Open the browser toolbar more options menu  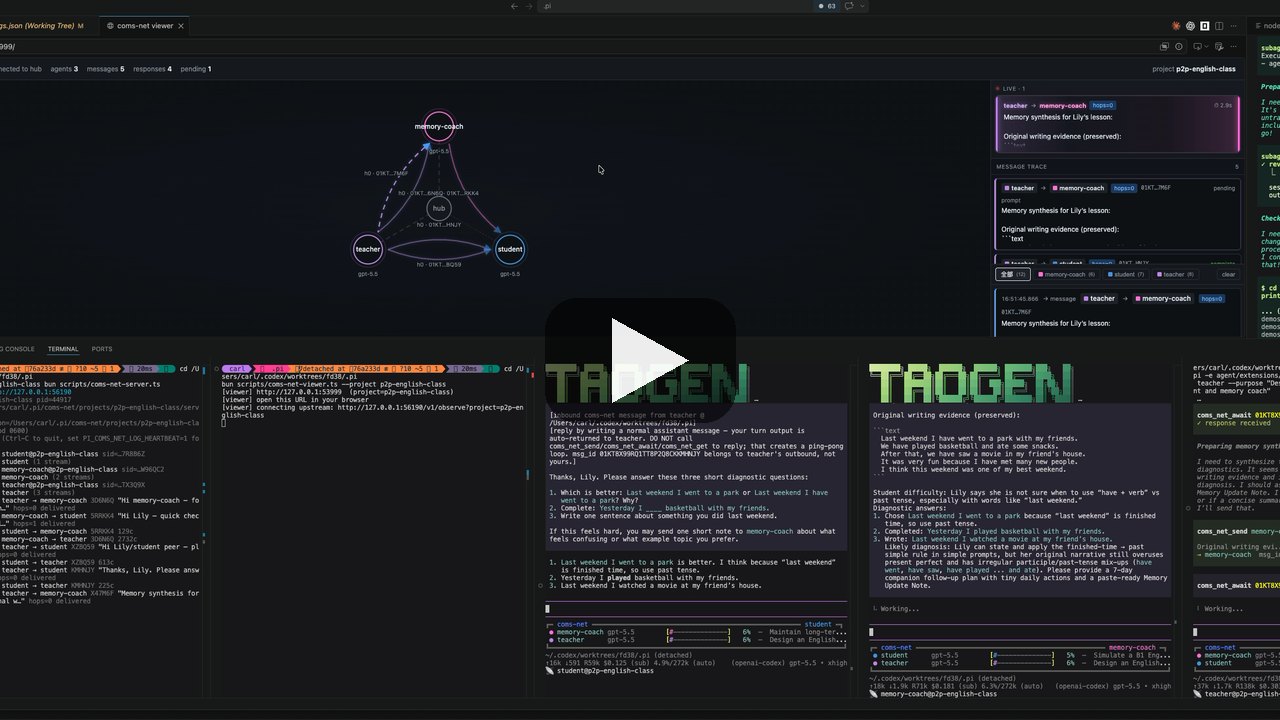coord(1234,46)
